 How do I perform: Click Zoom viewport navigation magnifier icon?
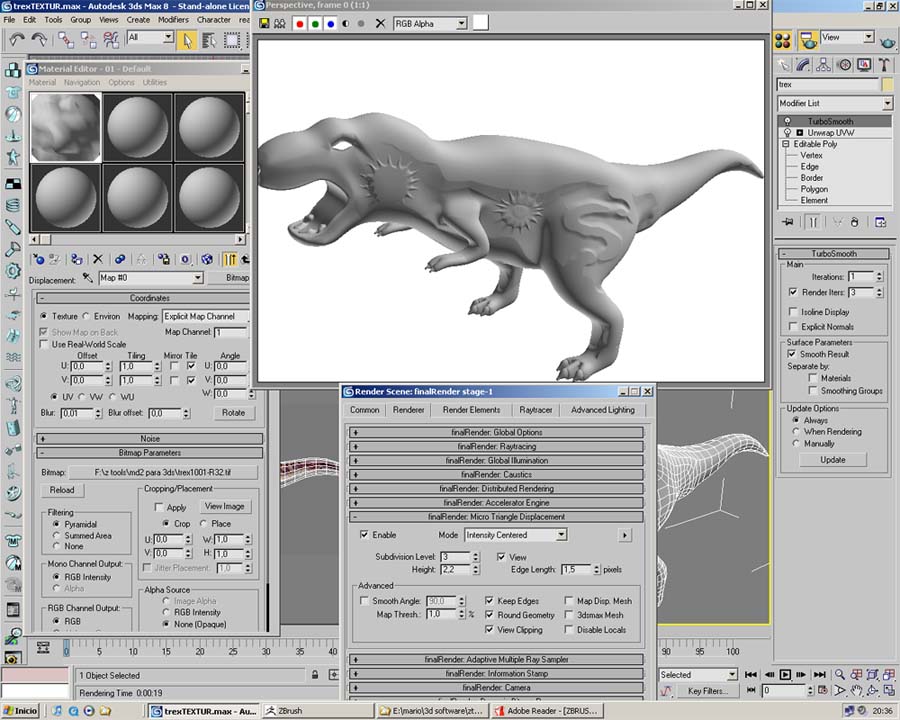840,675
